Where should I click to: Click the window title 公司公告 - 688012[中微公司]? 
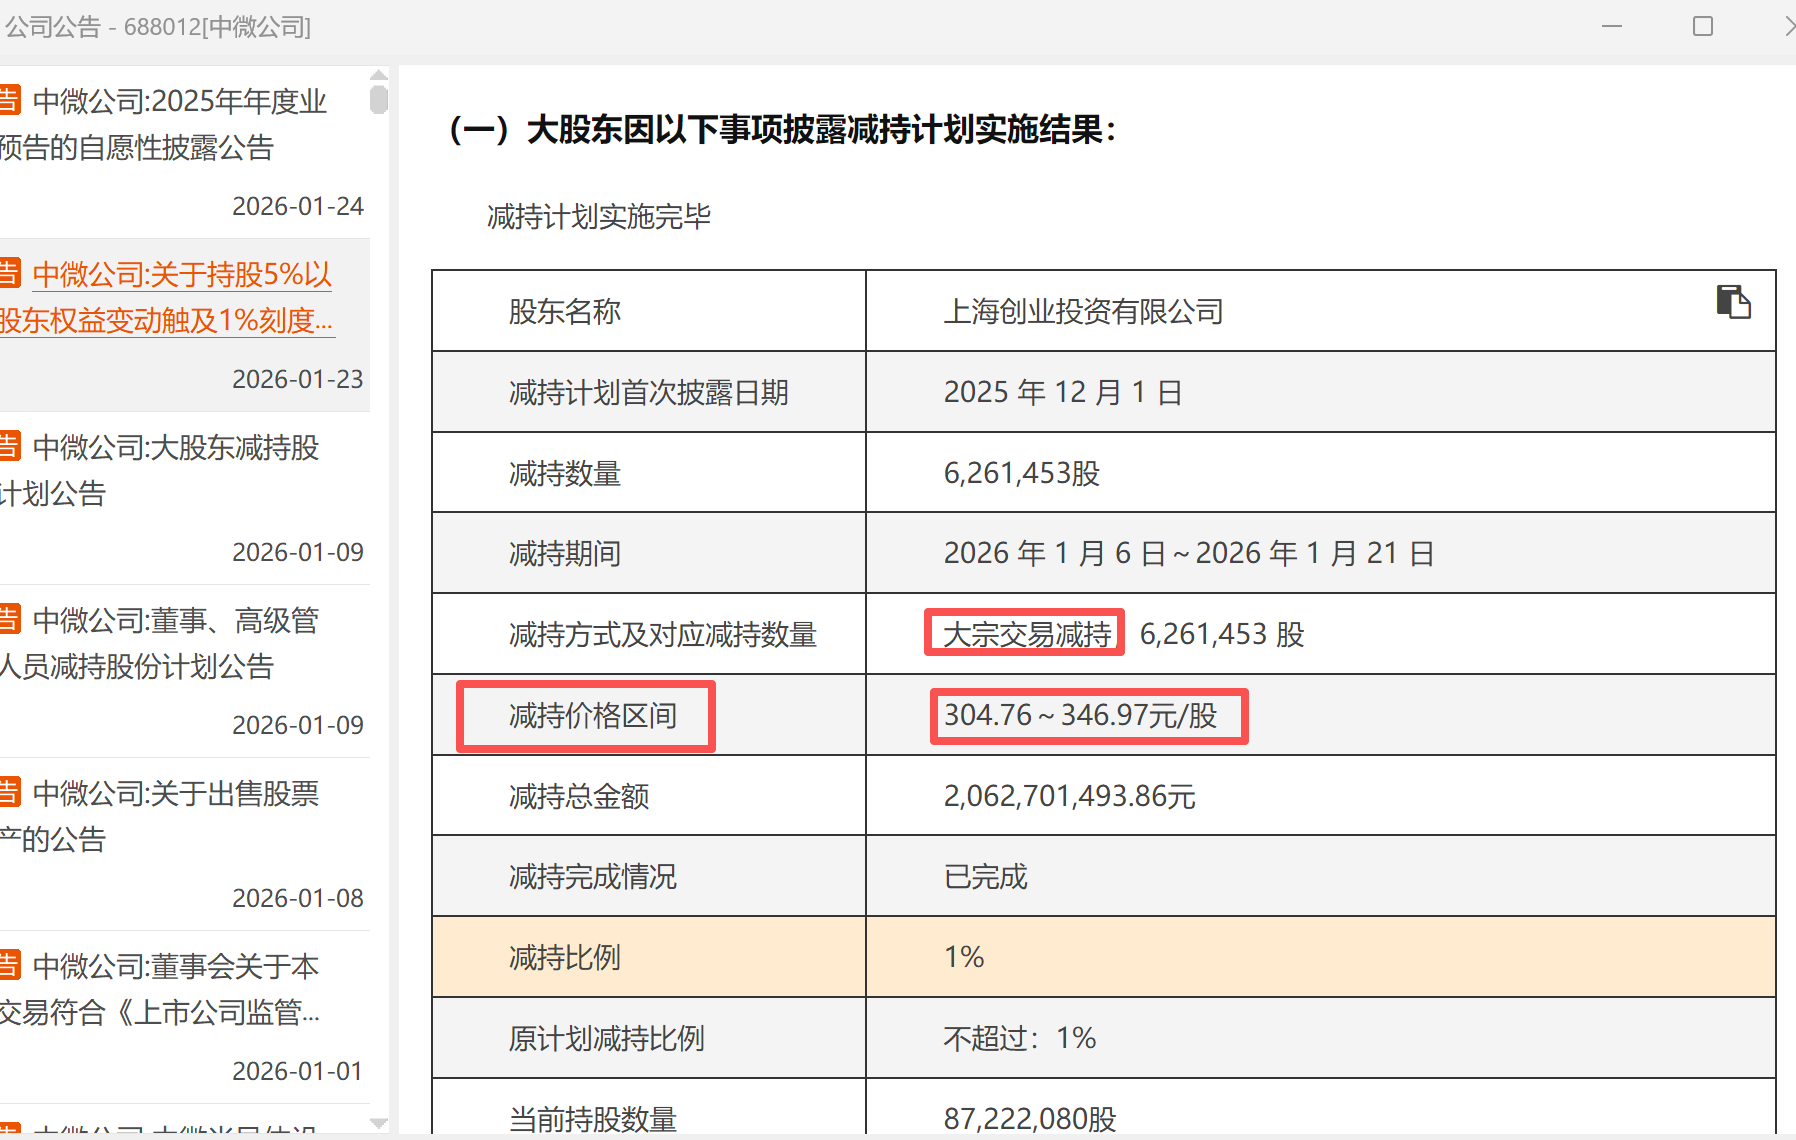coord(158,27)
